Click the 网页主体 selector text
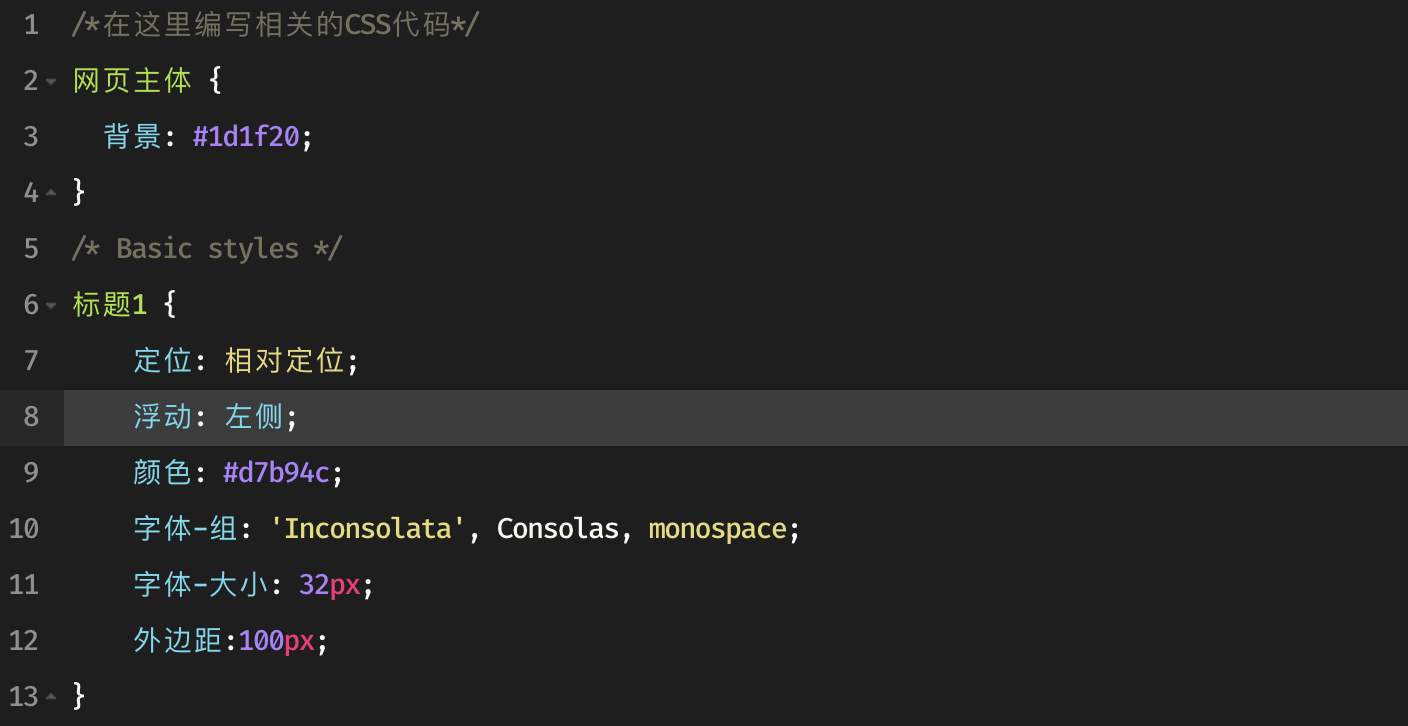 (132, 81)
